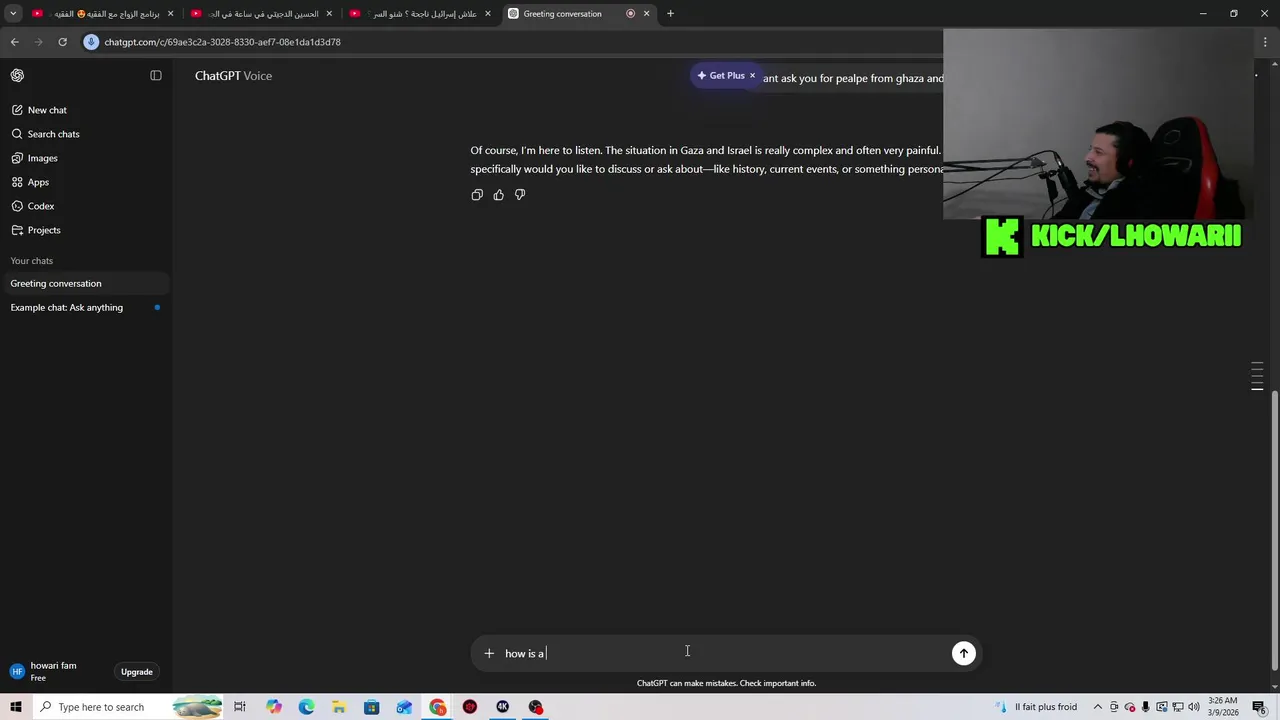
Task: Start a New chat
Action: (85, 110)
